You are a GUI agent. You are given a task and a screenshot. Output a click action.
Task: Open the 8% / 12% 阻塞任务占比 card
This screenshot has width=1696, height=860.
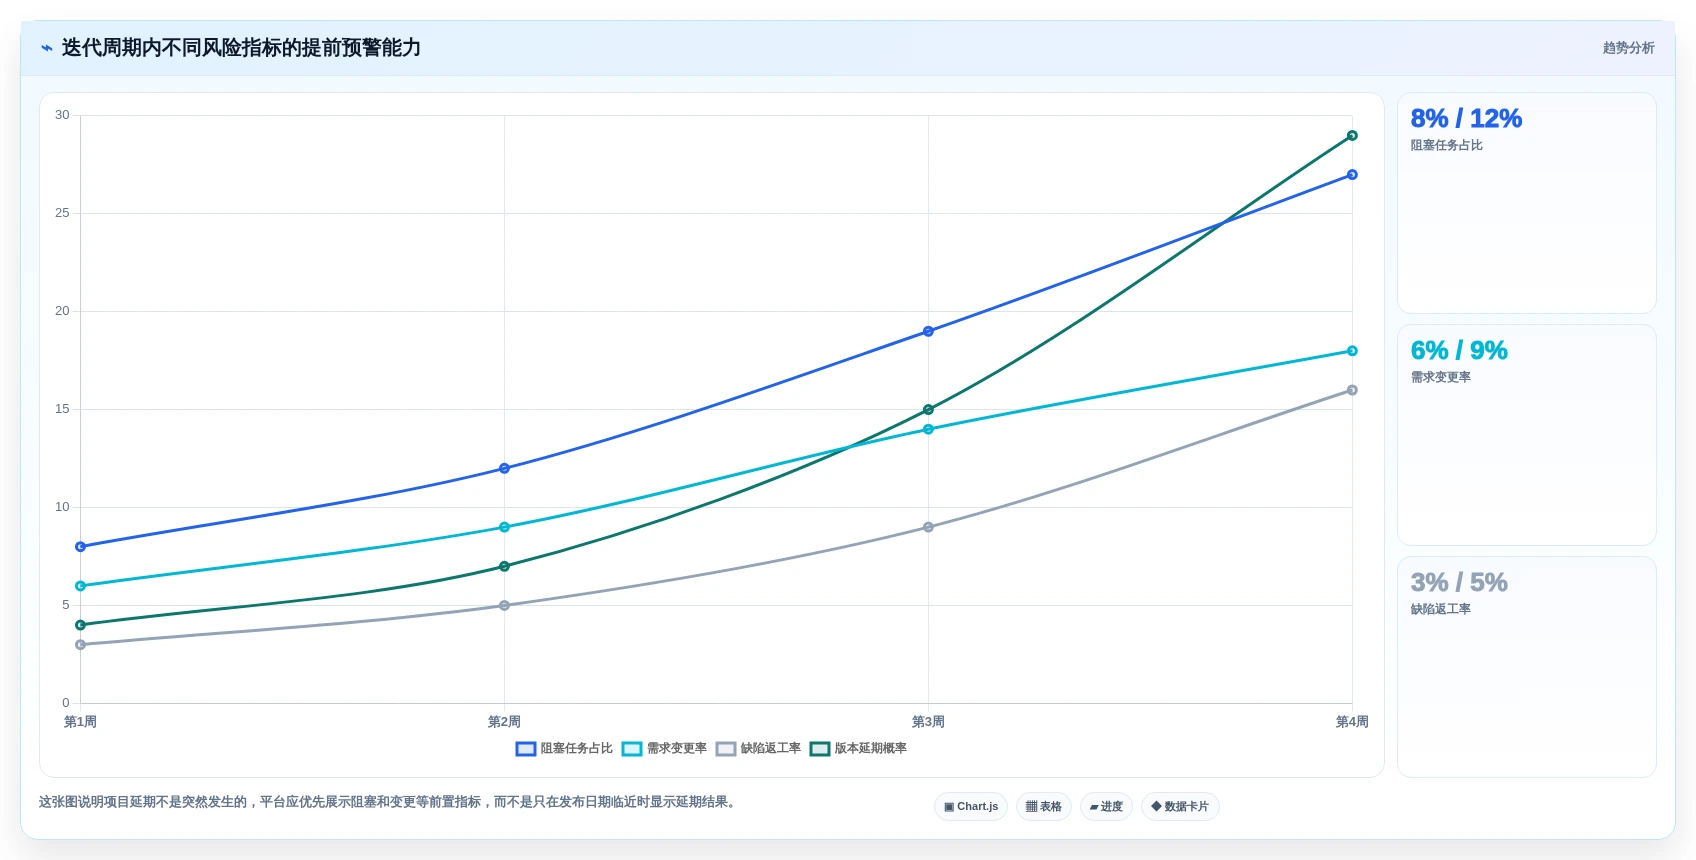point(1527,203)
